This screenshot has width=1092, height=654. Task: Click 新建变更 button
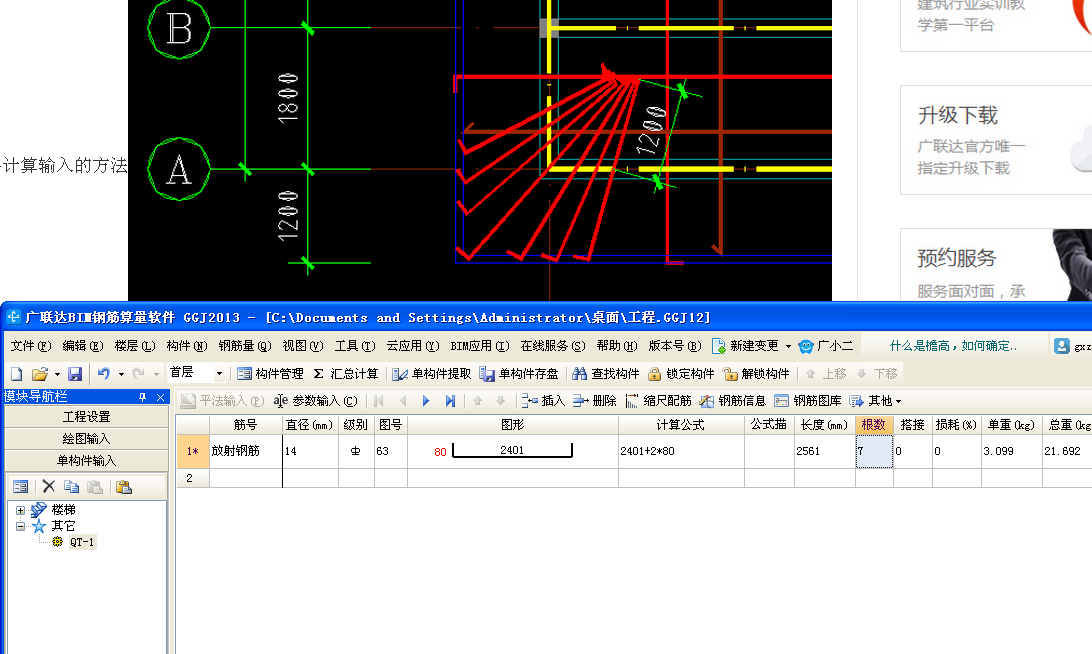(x=745, y=345)
